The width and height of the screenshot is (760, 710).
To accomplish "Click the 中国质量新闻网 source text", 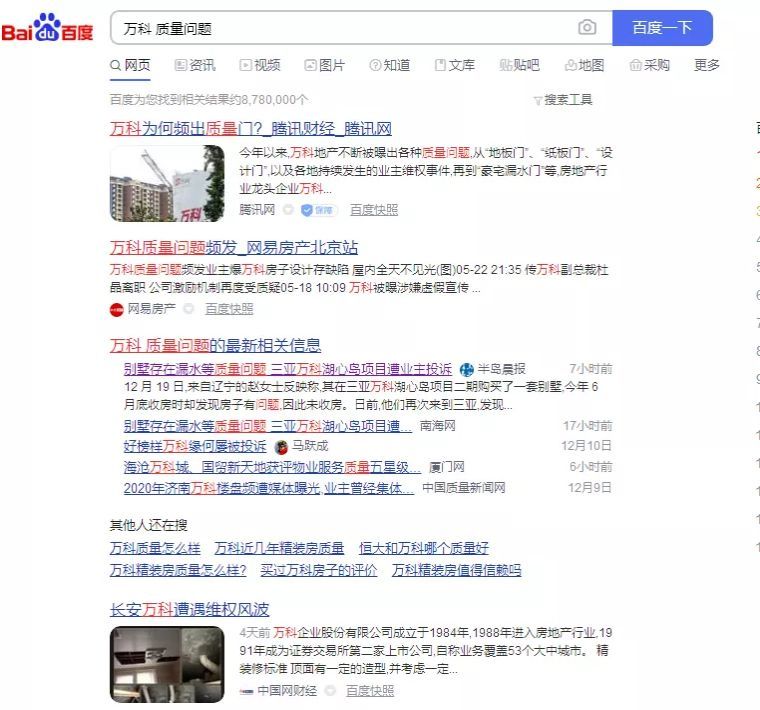I will pyautogui.click(x=464, y=488).
